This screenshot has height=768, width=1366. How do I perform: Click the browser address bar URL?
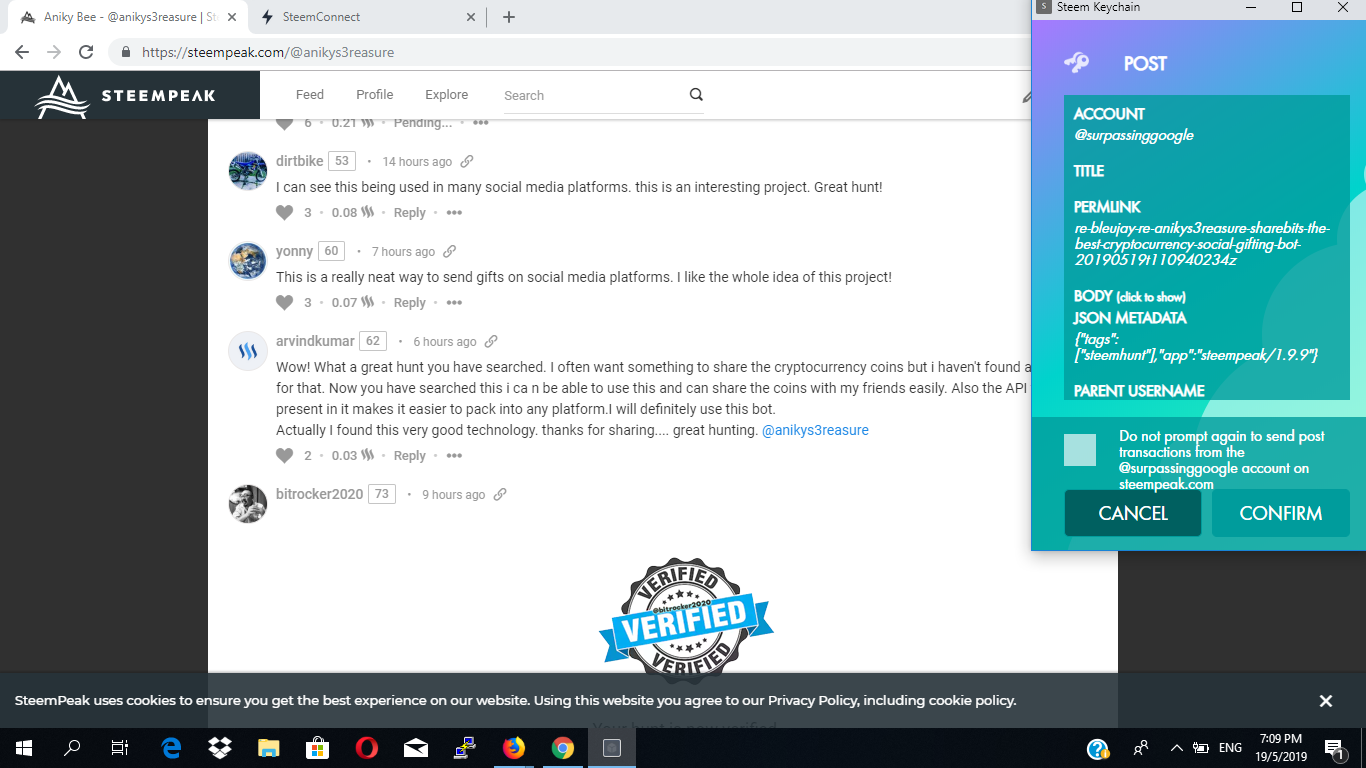[x=268, y=52]
